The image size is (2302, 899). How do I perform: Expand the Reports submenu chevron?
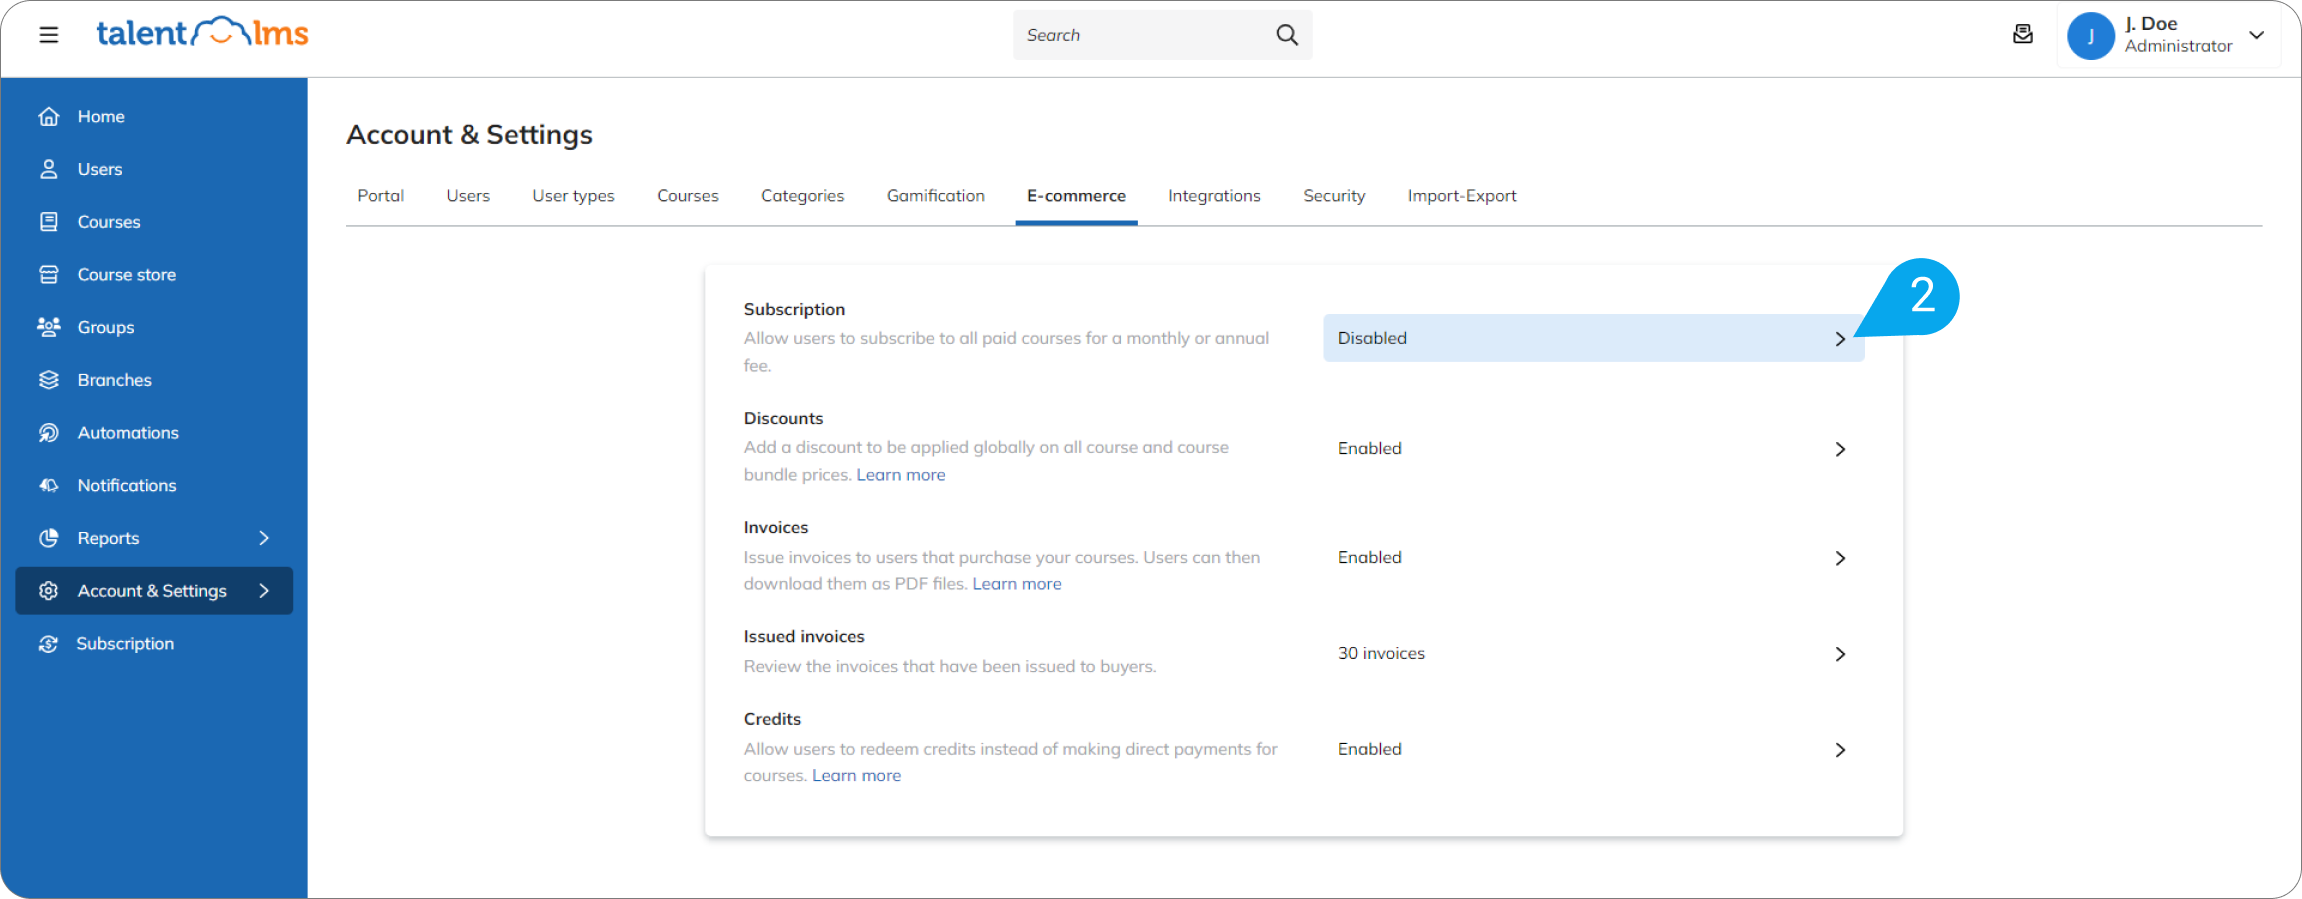264,538
